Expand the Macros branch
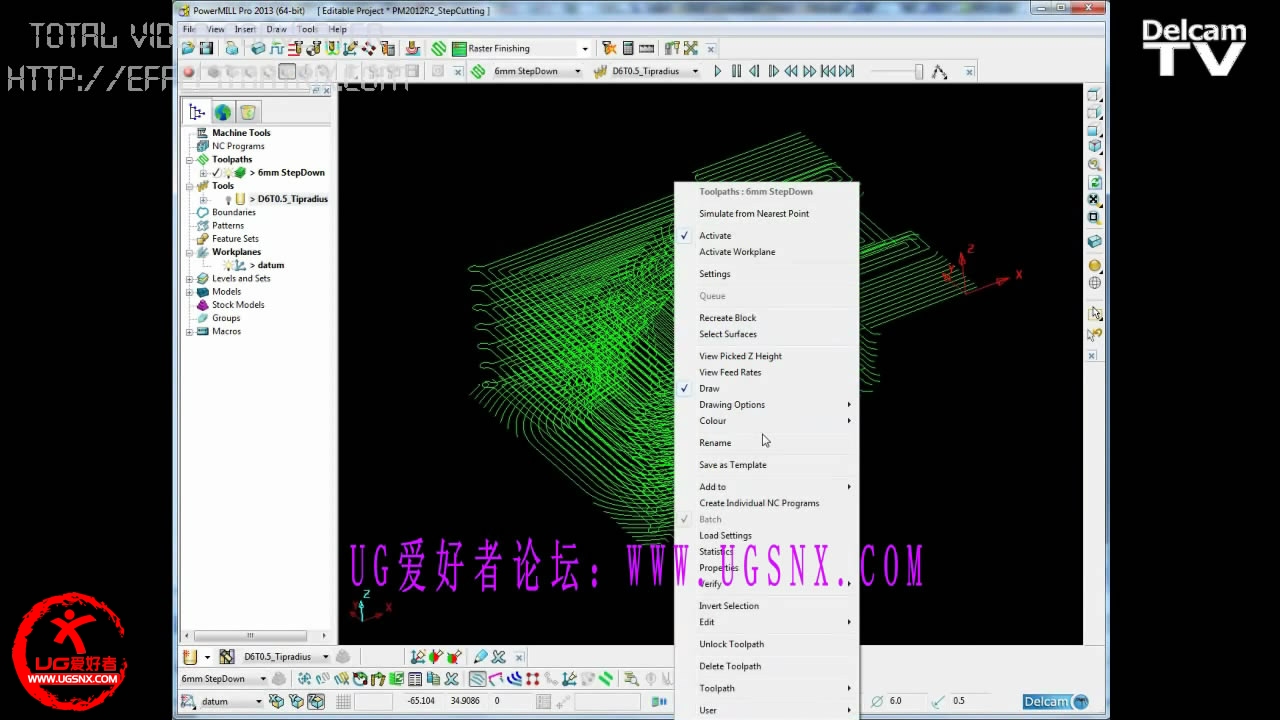1280x720 pixels. tap(189, 331)
